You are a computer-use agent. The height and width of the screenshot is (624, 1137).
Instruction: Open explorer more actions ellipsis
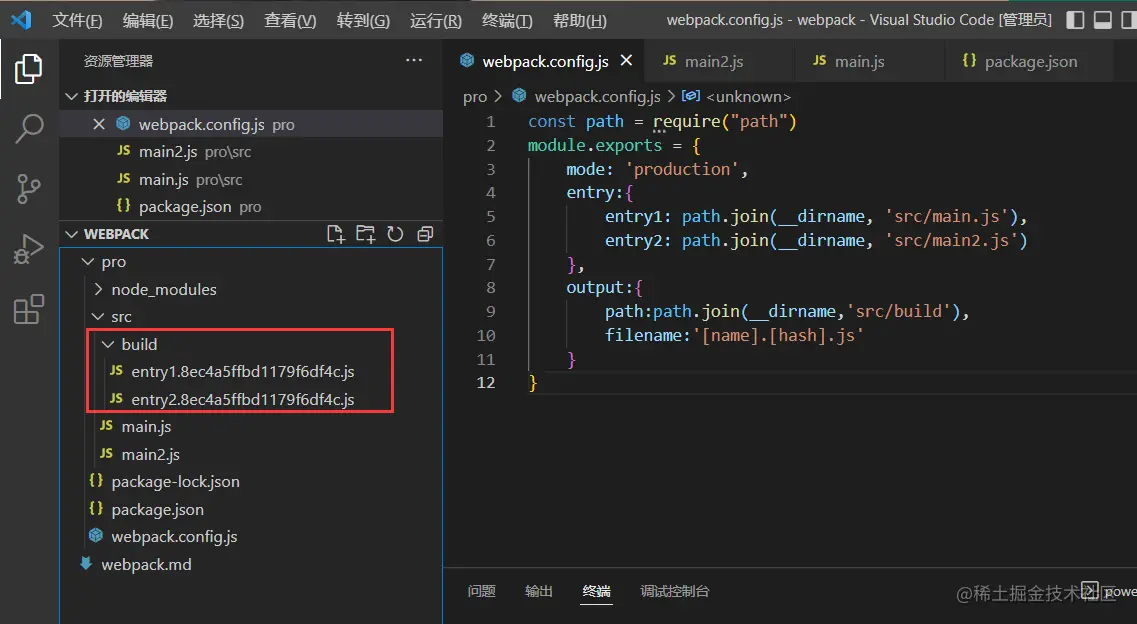pyautogui.click(x=414, y=60)
